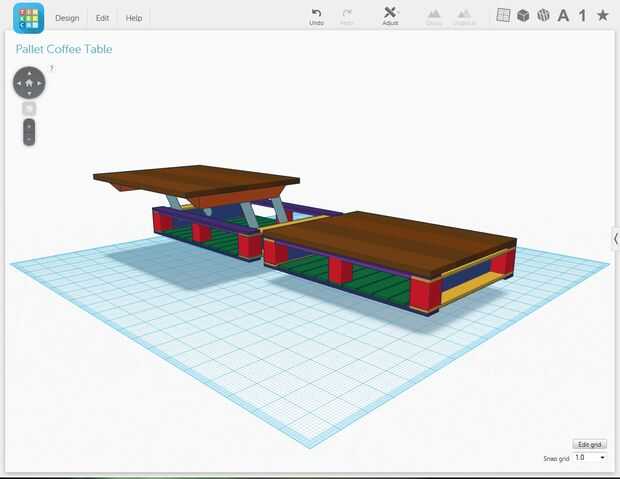This screenshot has width=620, height=479.
Task: Expand the collapsed right side panel
Action: [x=616, y=239]
